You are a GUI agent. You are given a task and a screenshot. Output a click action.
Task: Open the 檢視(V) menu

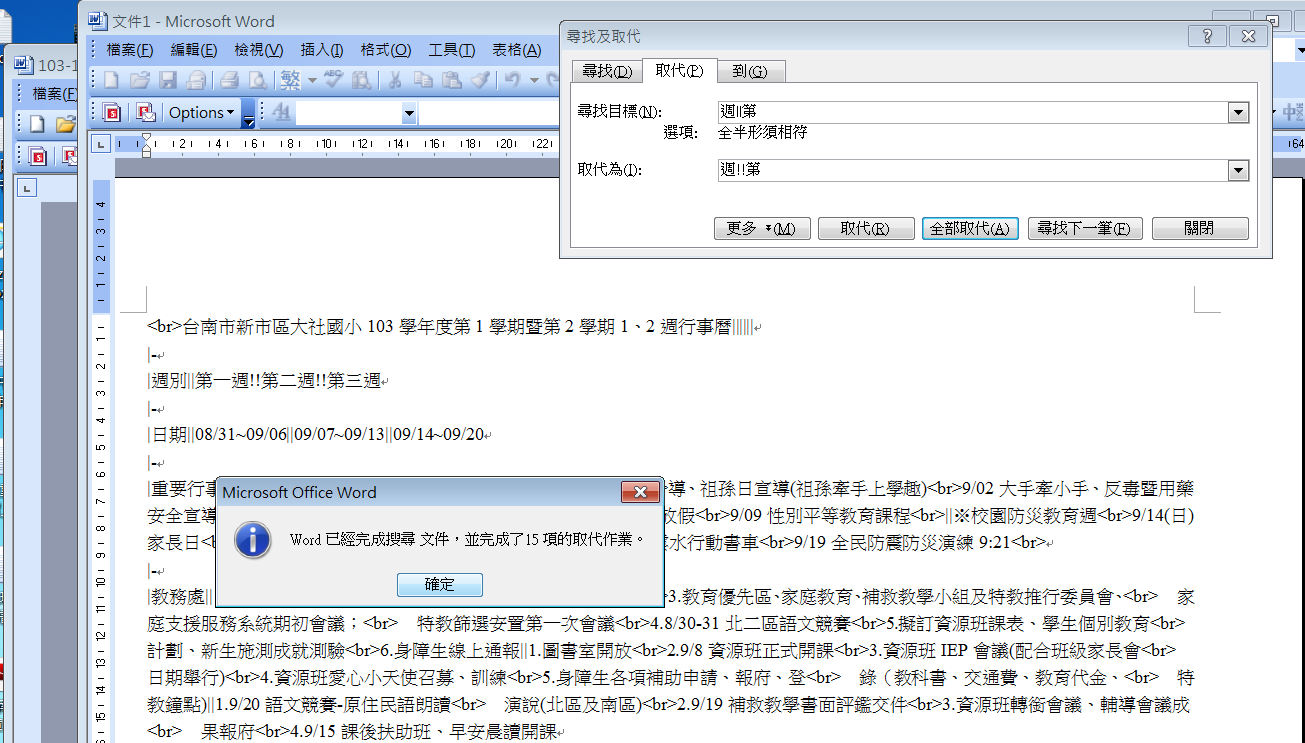pos(258,50)
